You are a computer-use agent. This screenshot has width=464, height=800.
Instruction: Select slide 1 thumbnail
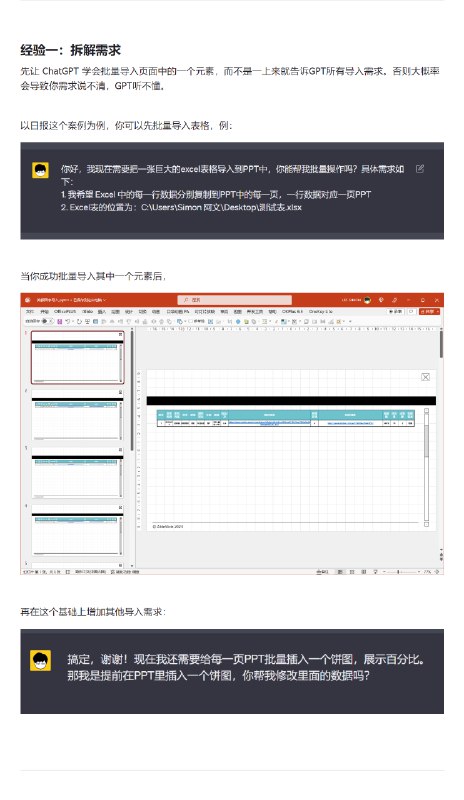click(77, 358)
